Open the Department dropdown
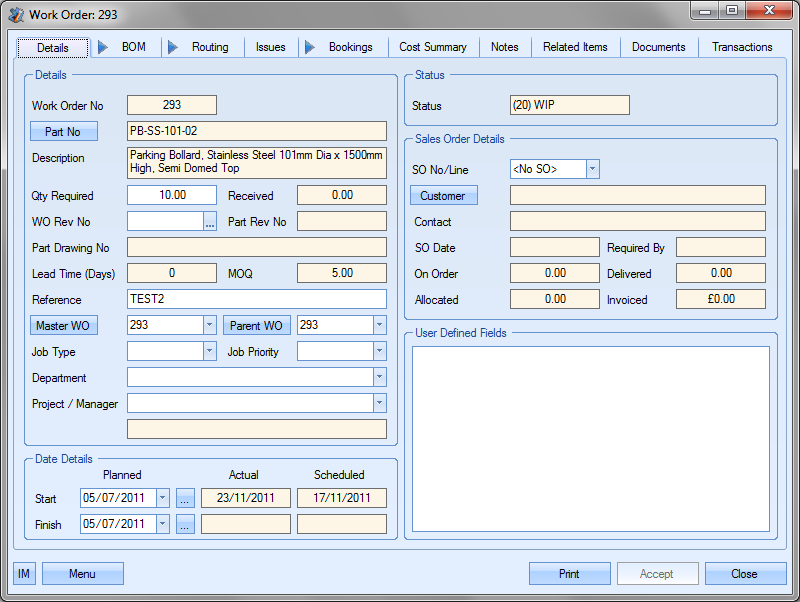Screen dimensions: 800x602 [x=379, y=378]
